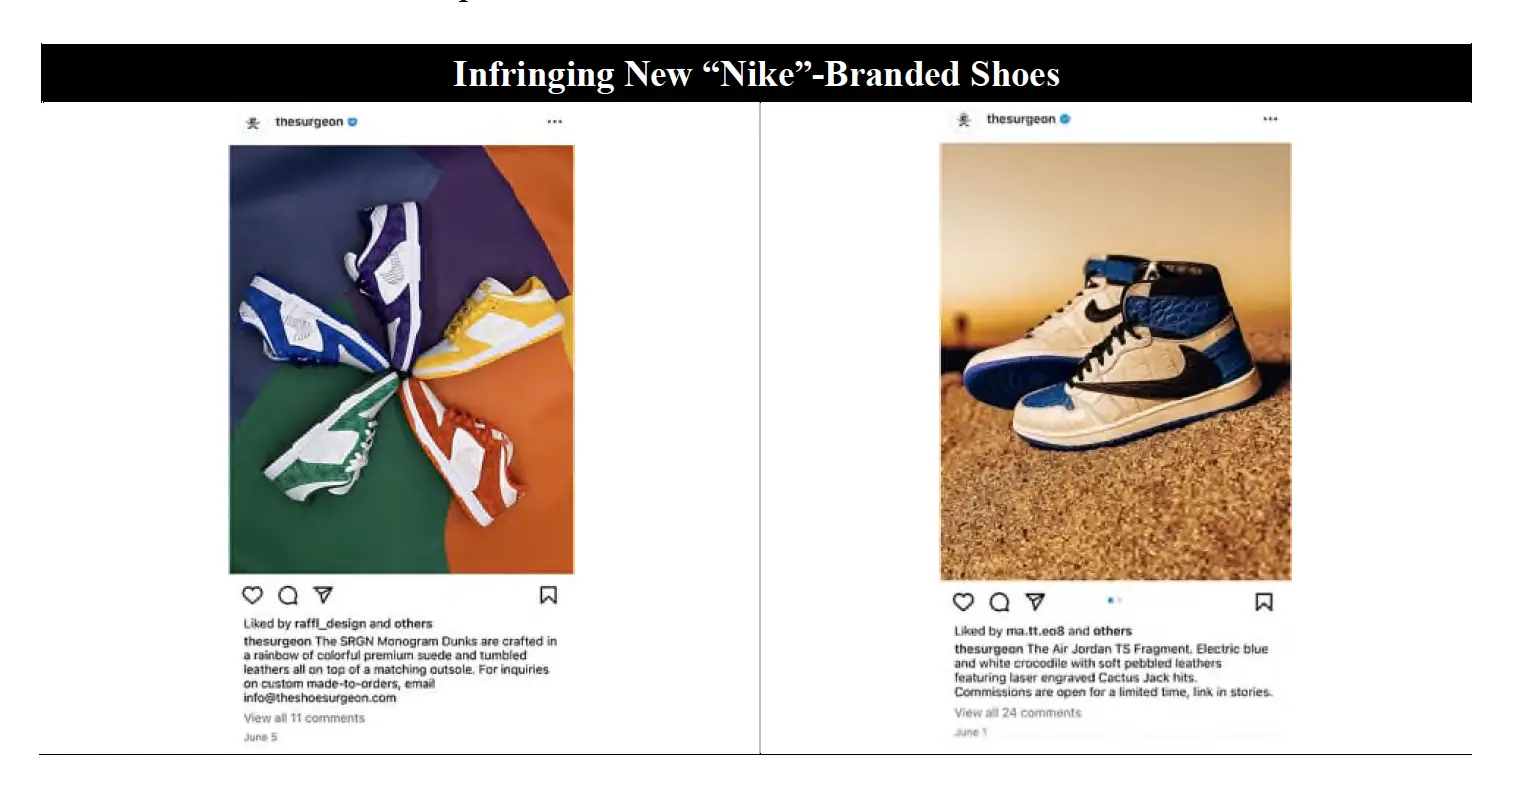Screen dimensions: 1534x798
Task: Click the carousel dots indicator under Jordan photo
Action: 1115,601
